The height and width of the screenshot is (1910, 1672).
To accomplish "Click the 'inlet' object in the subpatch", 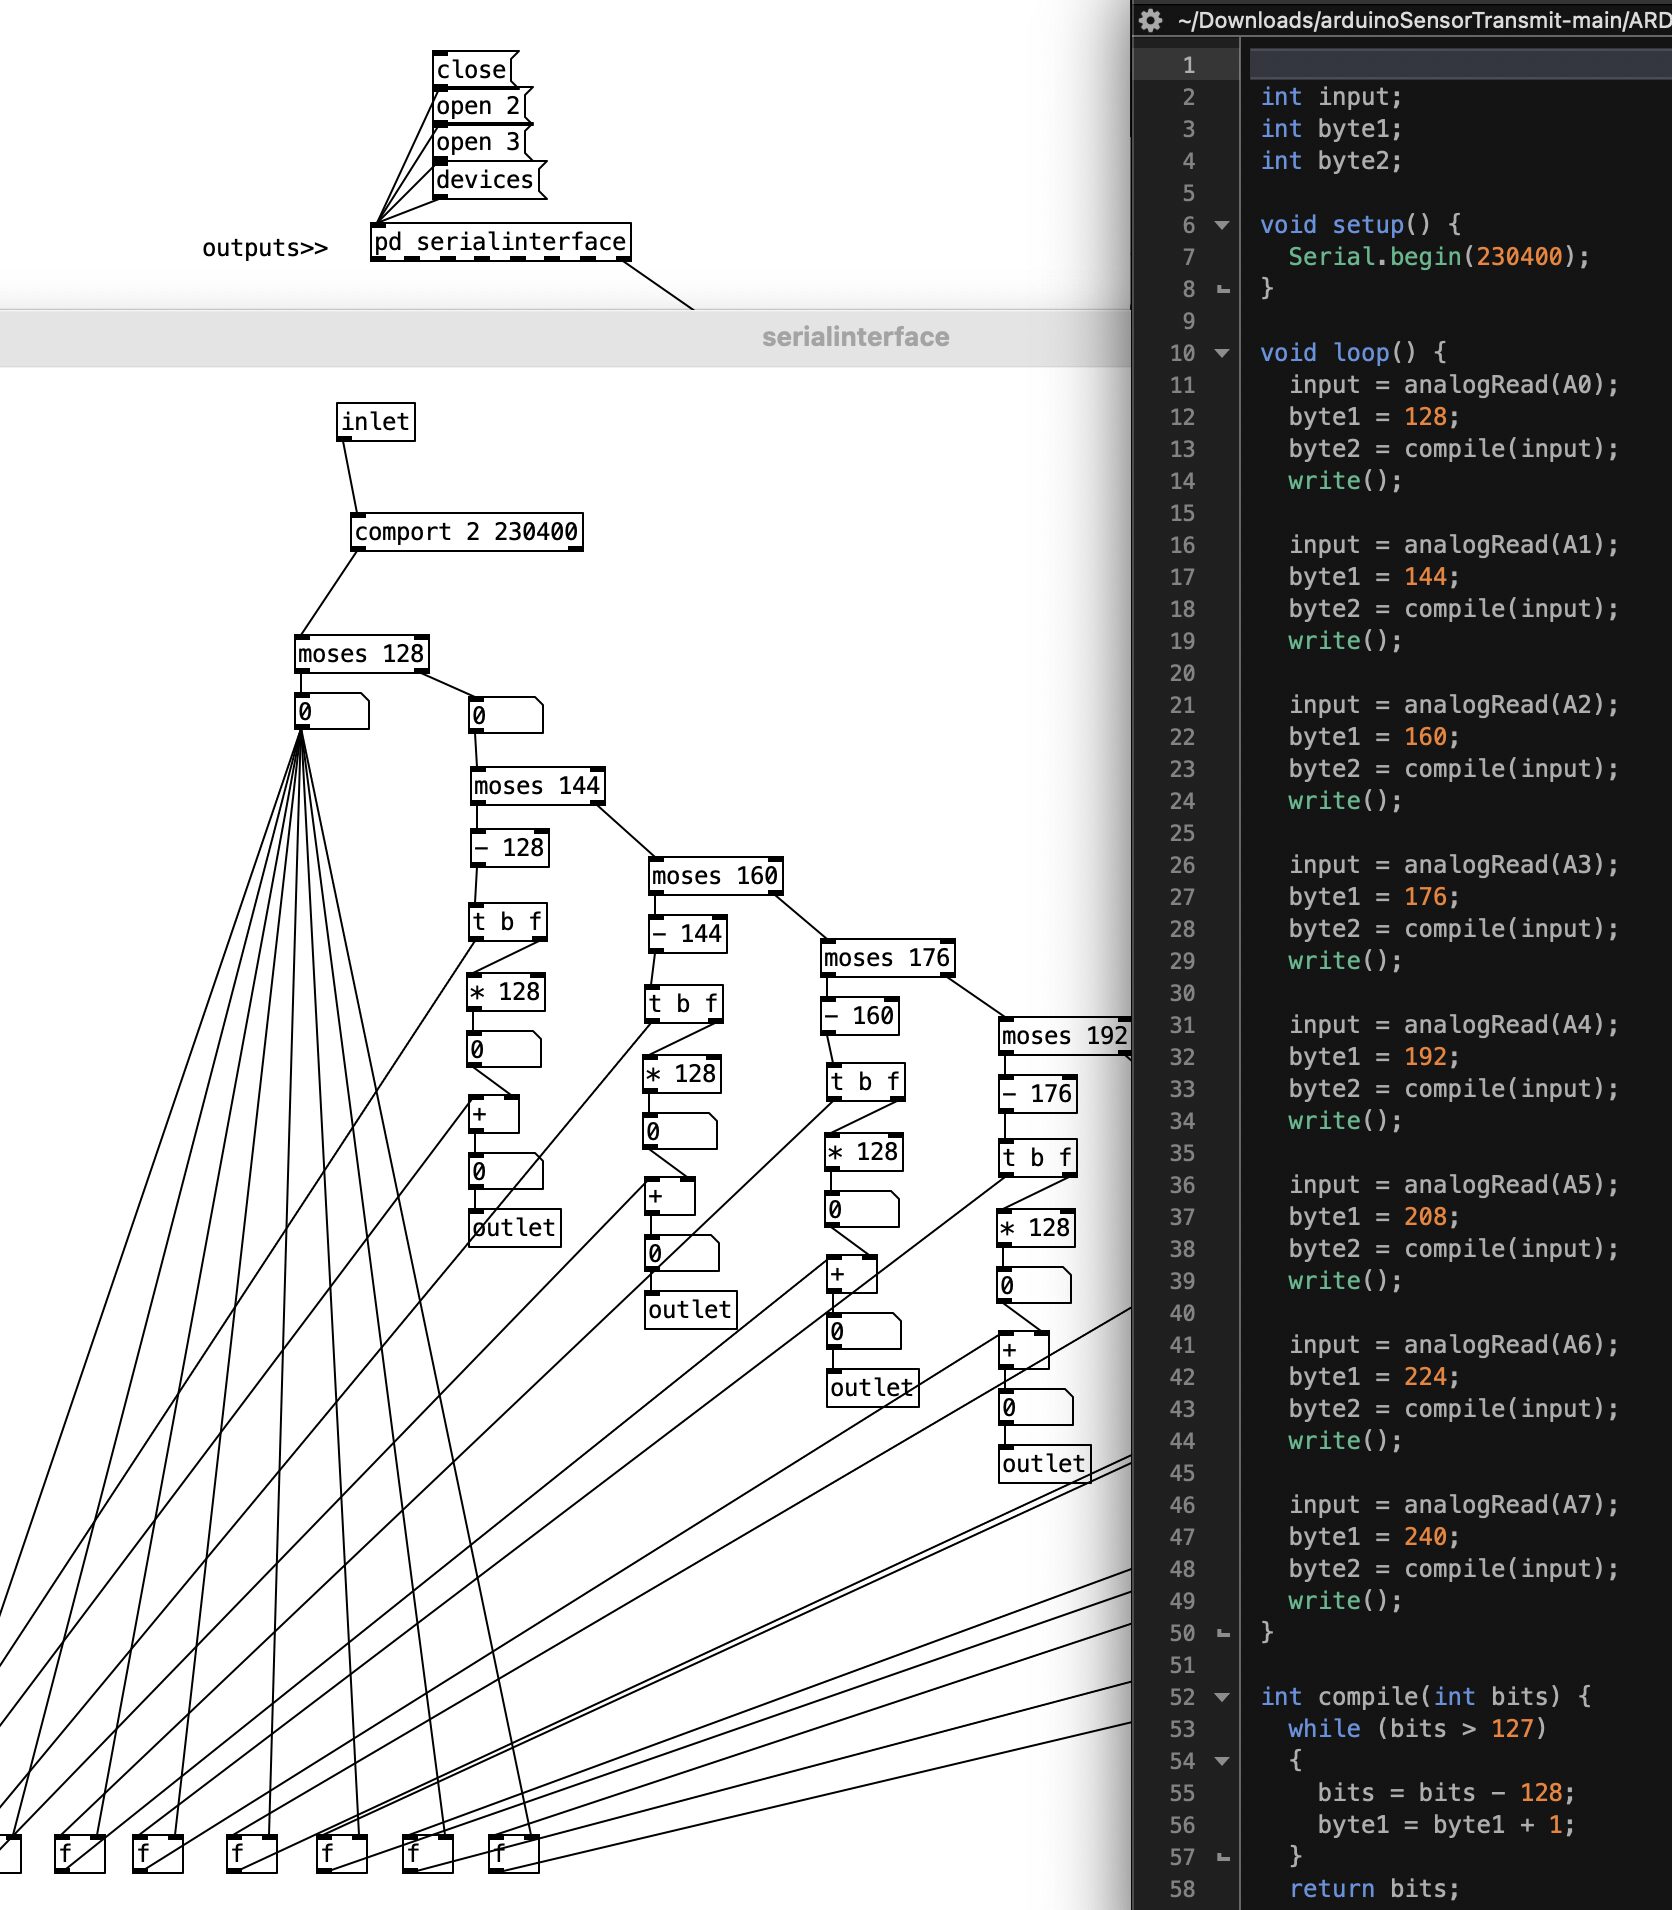I will (x=375, y=422).
